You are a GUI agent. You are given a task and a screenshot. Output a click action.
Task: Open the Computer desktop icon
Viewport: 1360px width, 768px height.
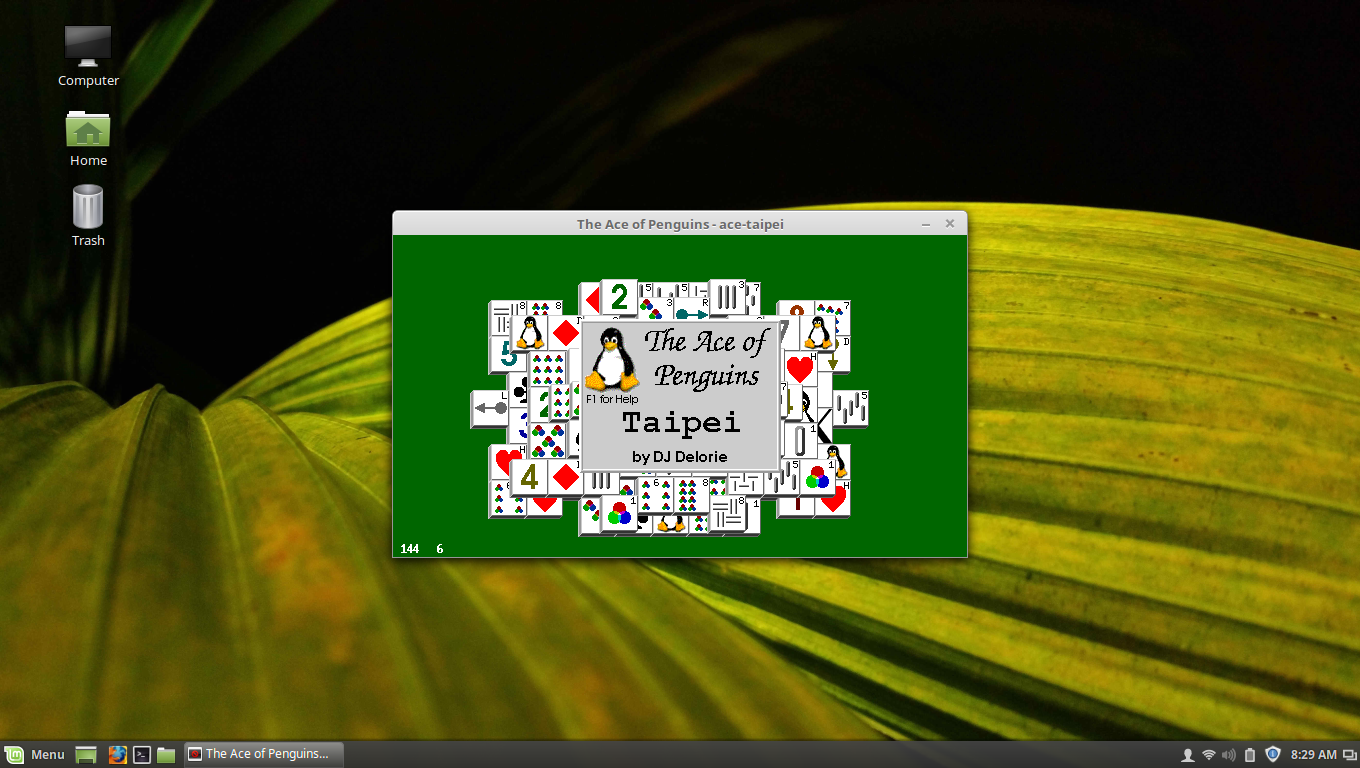(88, 56)
